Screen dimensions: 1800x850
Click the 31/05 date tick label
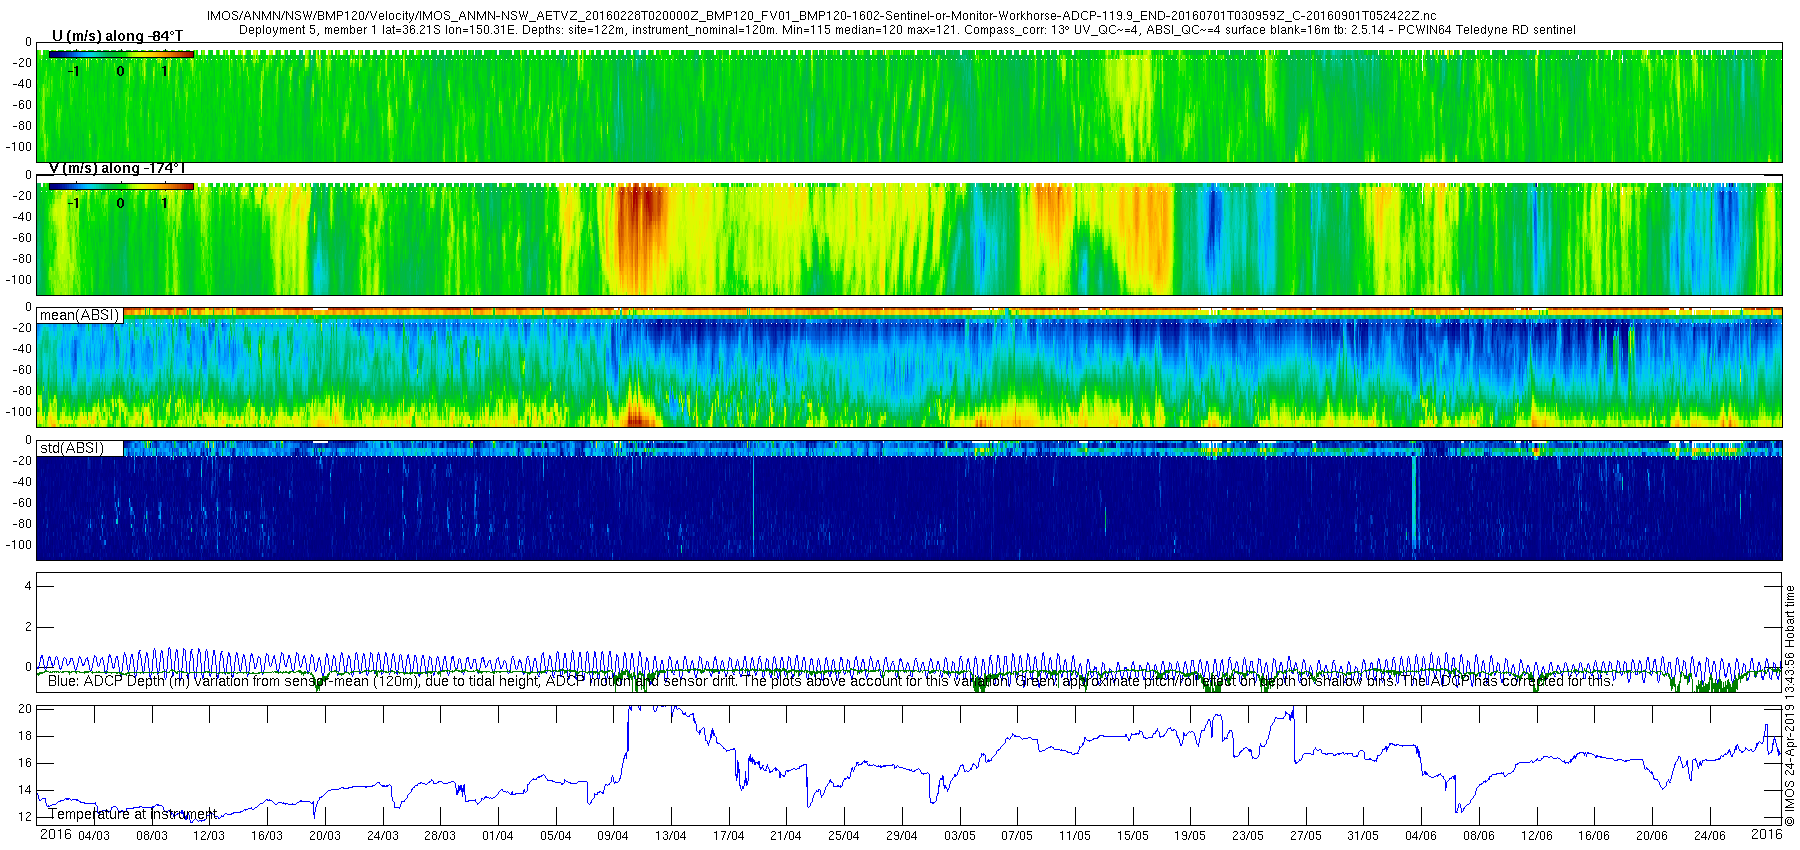click(1363, 836)
